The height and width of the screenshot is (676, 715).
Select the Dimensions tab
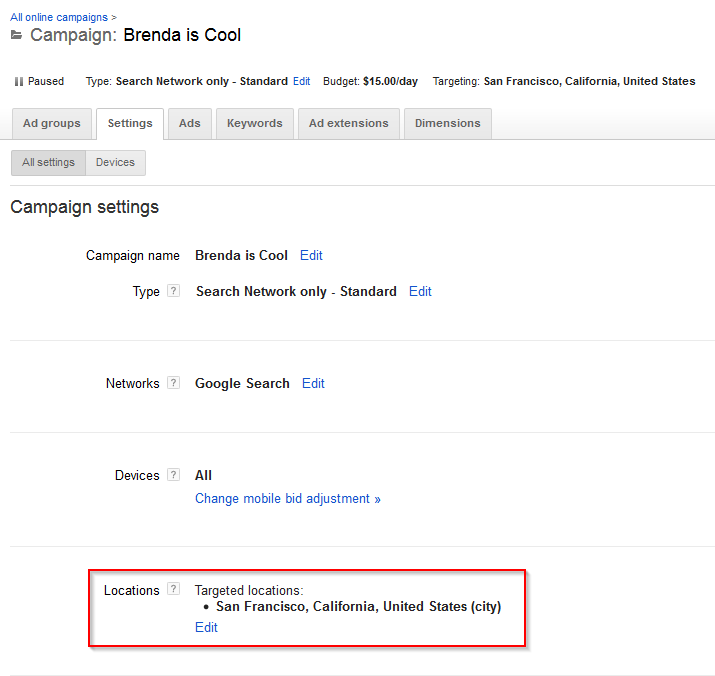coord(448,124)
